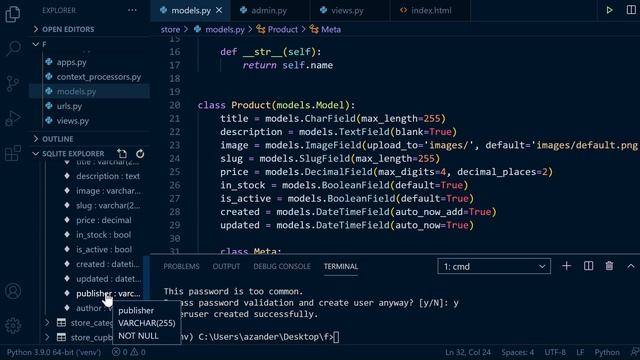This screenshot has height=360, width=640.
Task: Click the 'Meta' breadcrumb segment
Action: point(331,29)
